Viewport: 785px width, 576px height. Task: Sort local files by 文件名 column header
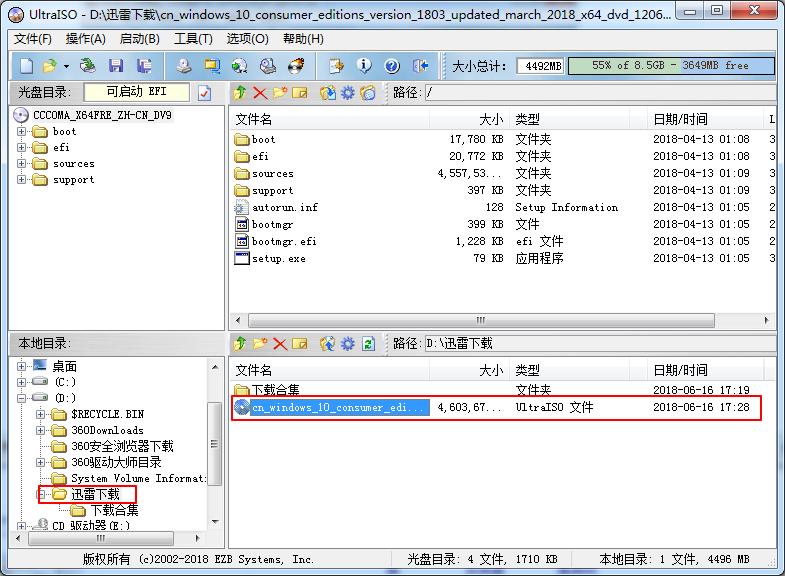click(330, 371)
